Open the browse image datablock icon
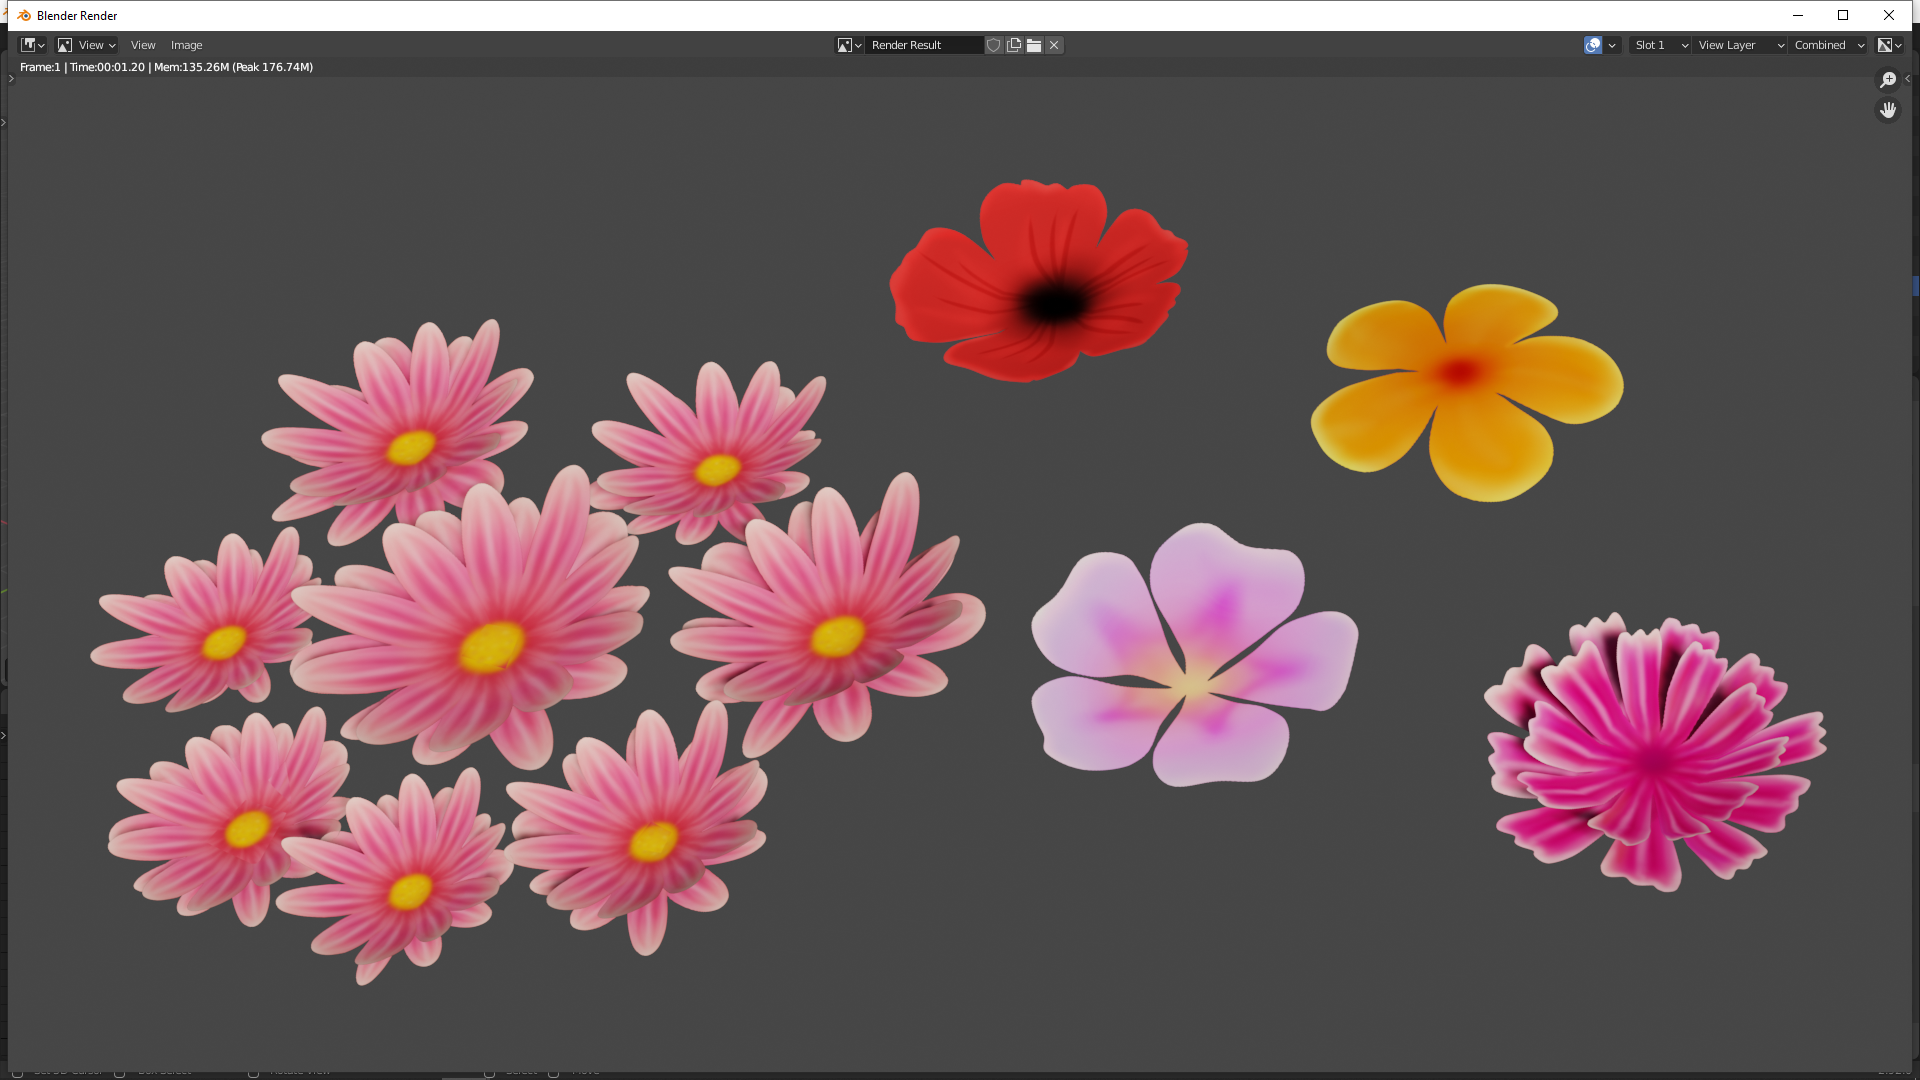1920x1080 pixels. [849, 45]
